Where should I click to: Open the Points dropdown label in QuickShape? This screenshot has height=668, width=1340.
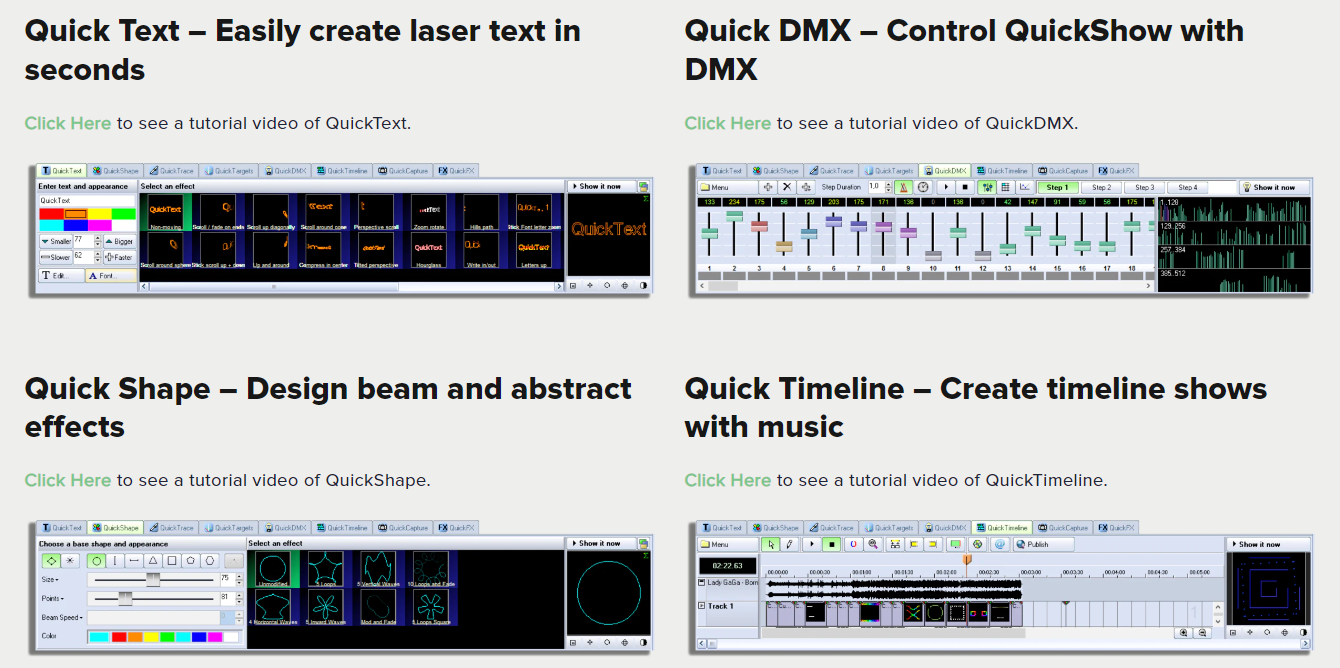(x=51, y=598)
